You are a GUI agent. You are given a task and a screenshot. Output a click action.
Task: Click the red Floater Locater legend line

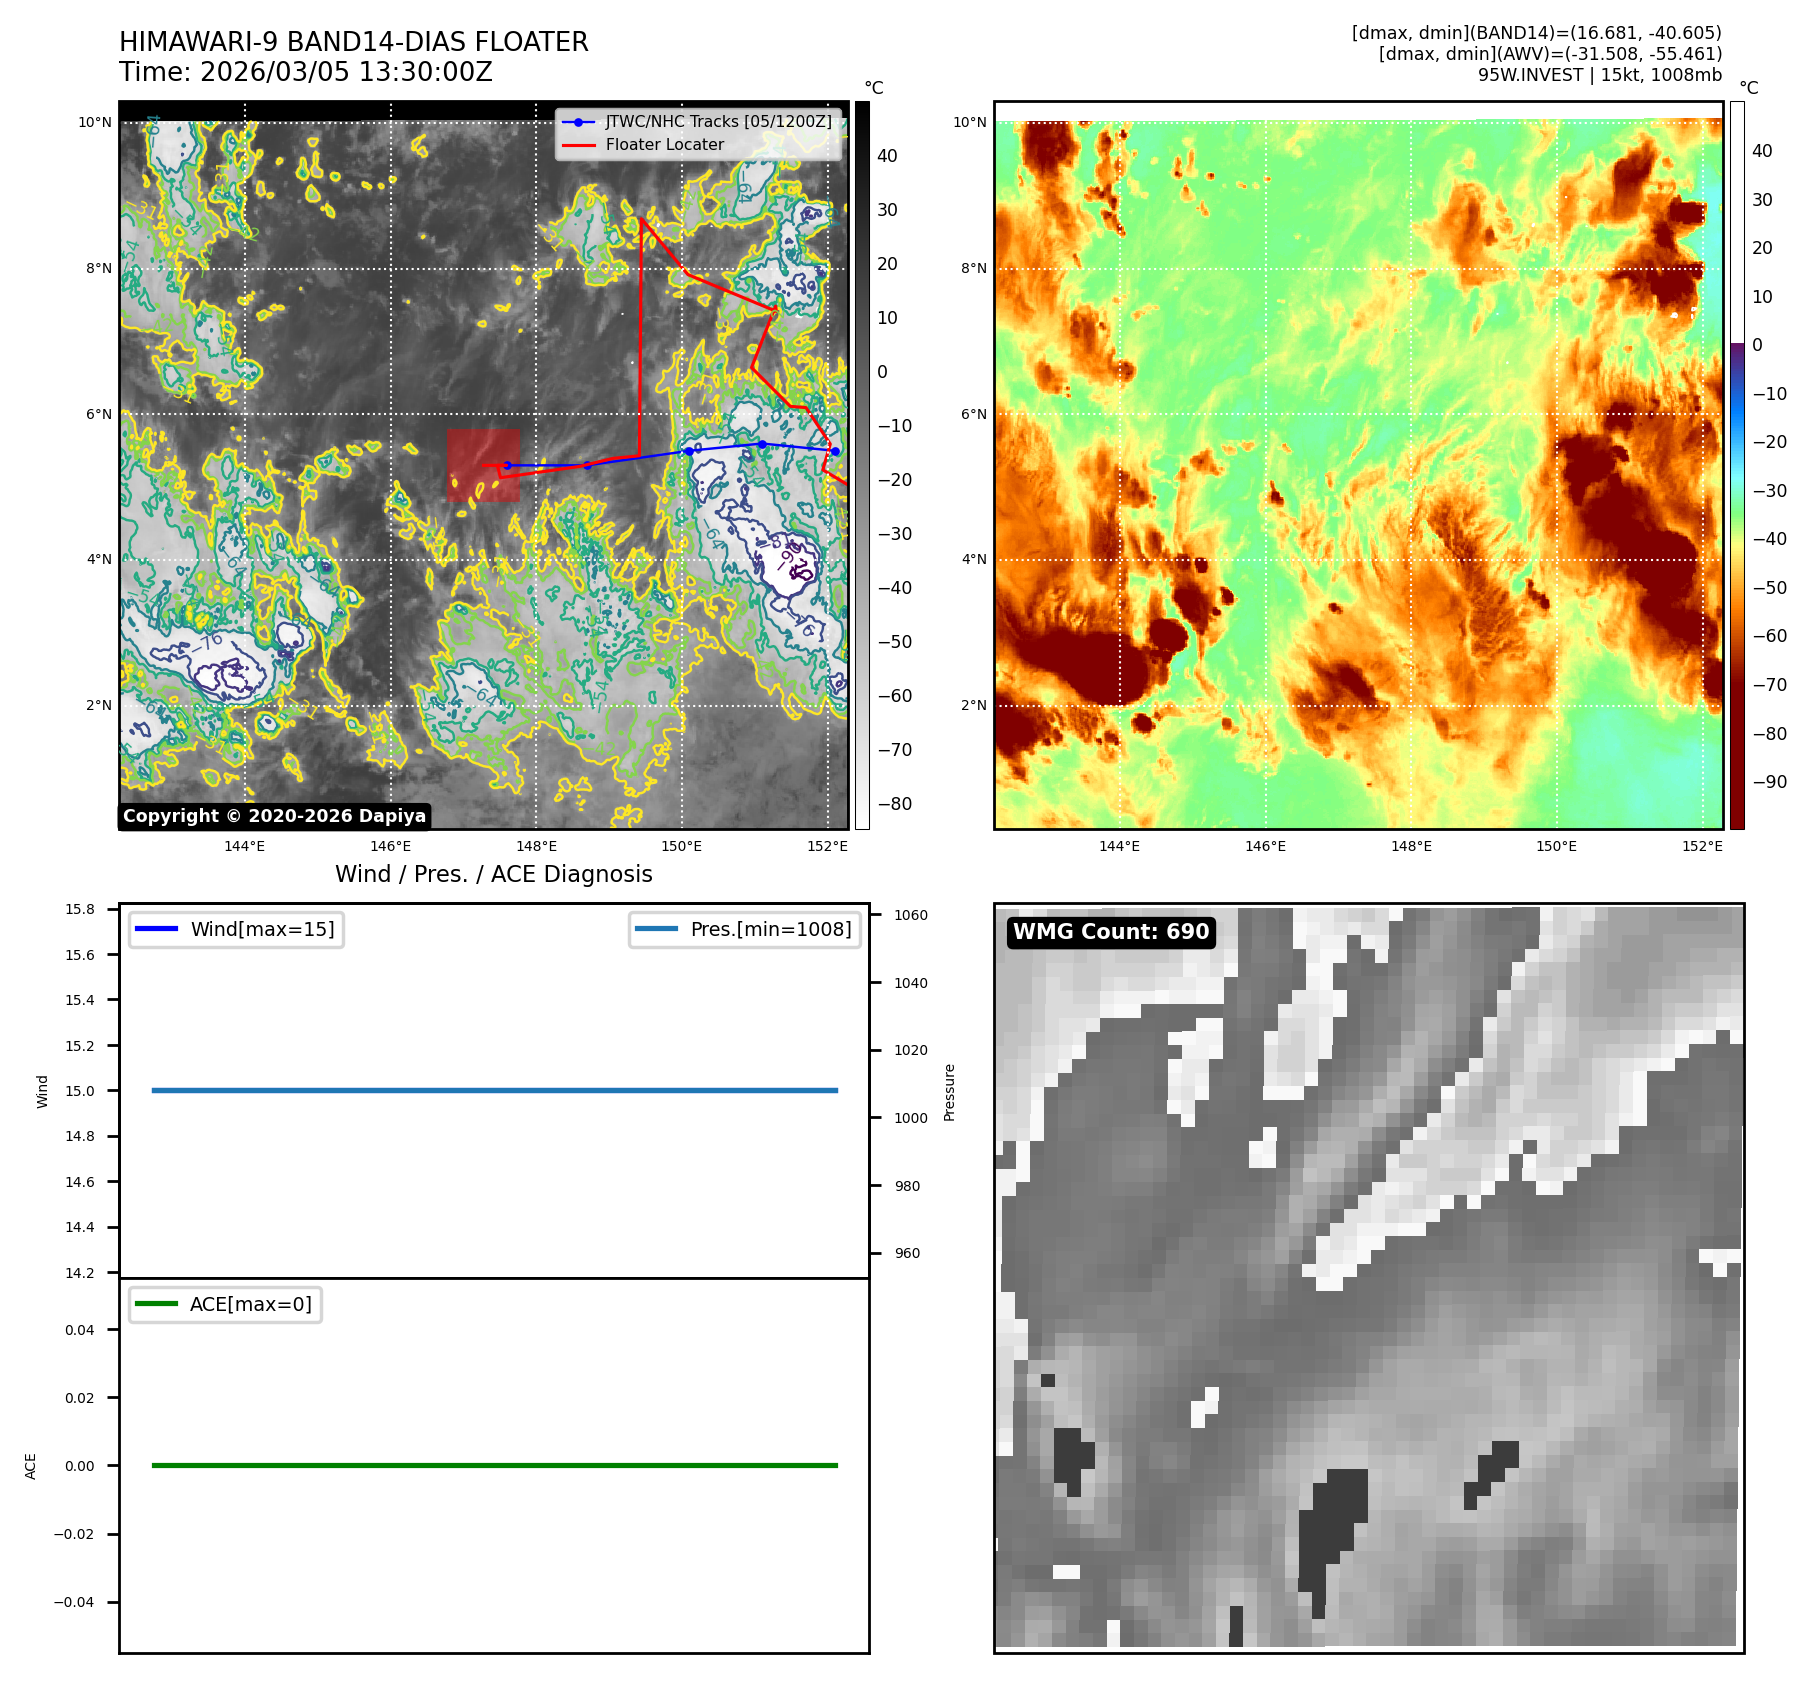click(x=578, y=145)
